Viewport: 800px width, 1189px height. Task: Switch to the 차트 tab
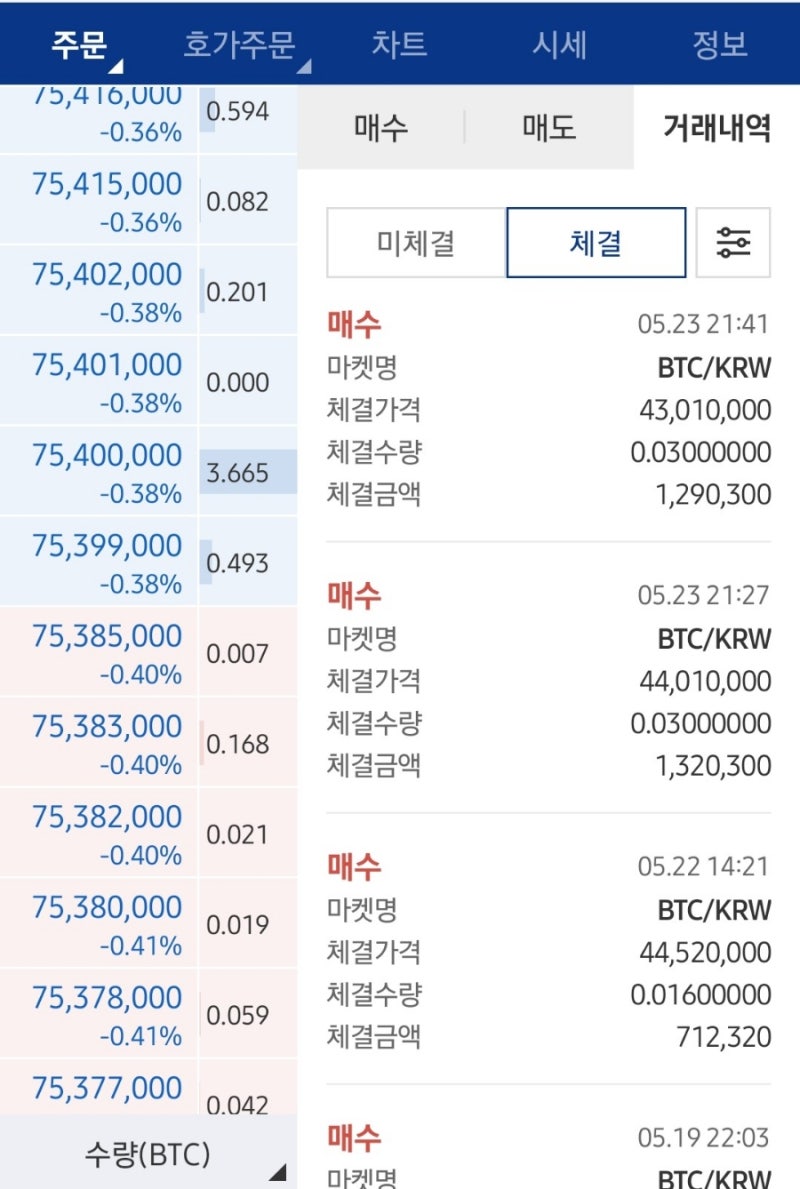pyautogui.click(x=399, y=43)
